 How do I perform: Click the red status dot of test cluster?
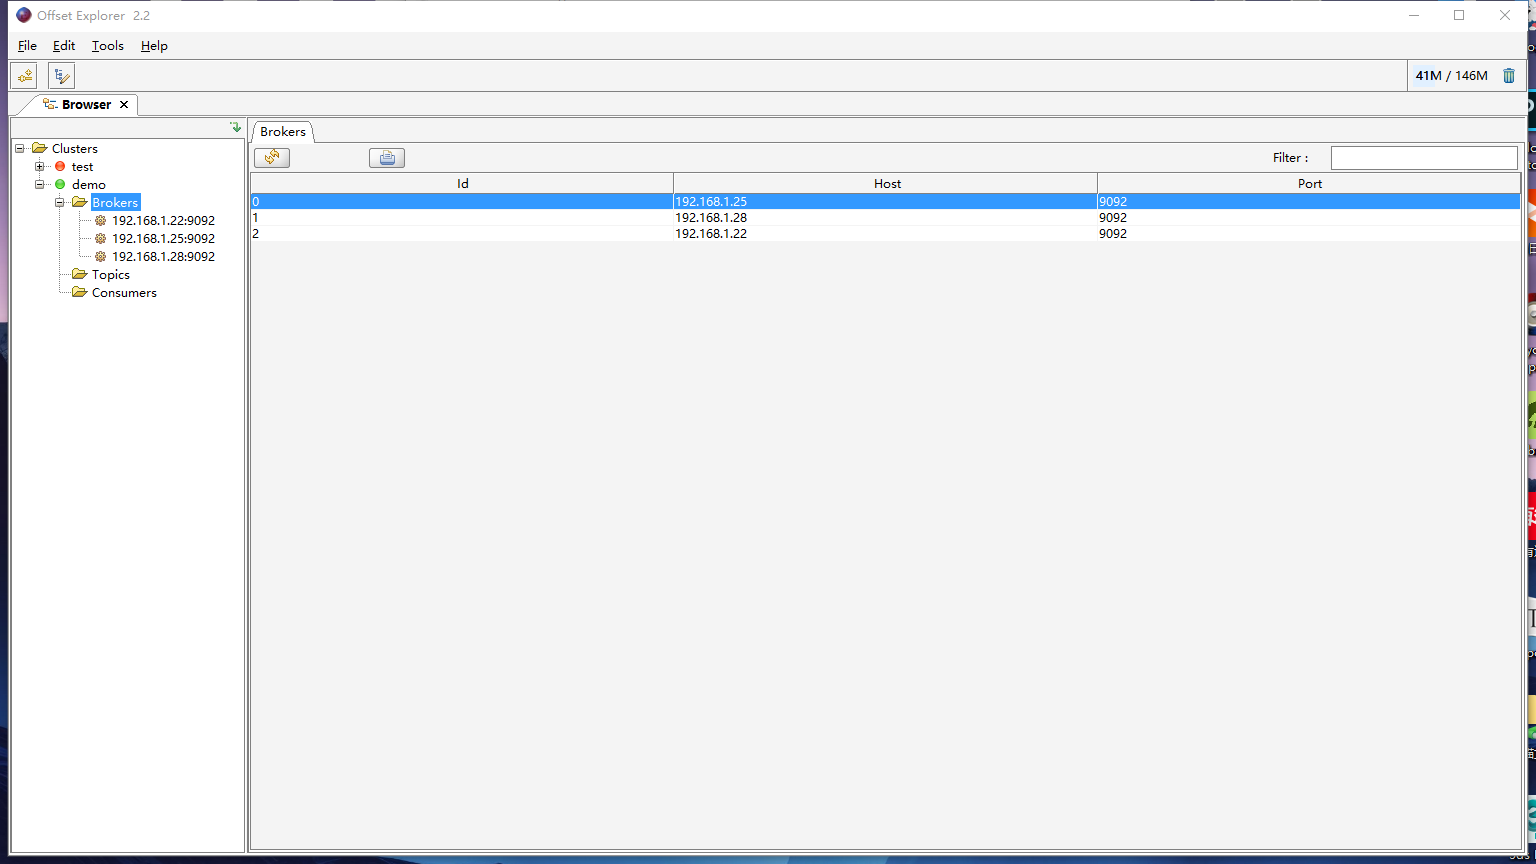point(60,167)
